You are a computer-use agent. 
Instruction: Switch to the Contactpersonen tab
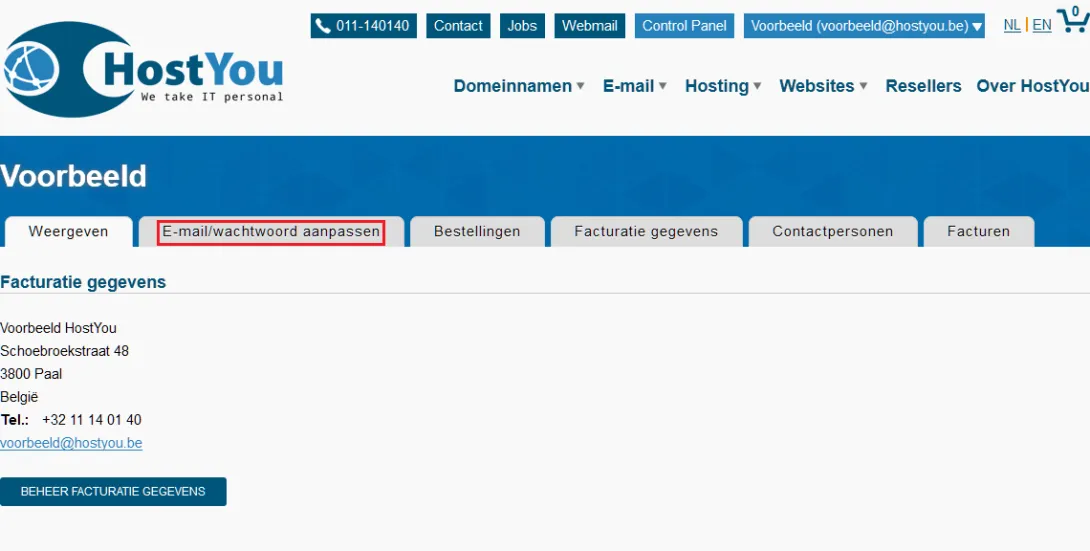tap(832, 232)
